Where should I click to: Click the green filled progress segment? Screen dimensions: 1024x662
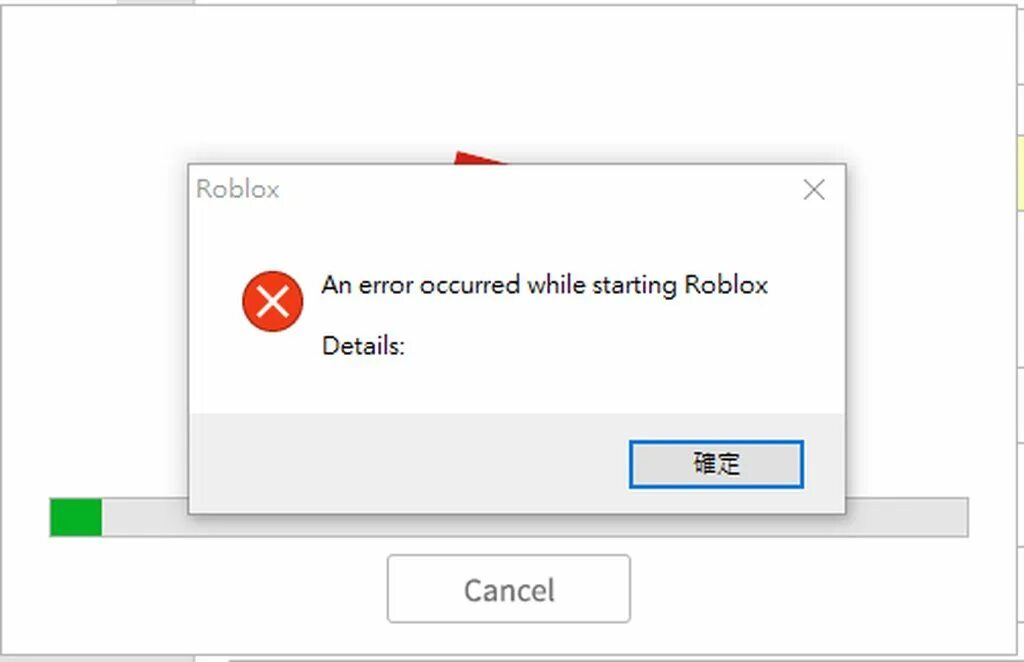(76, 517)
